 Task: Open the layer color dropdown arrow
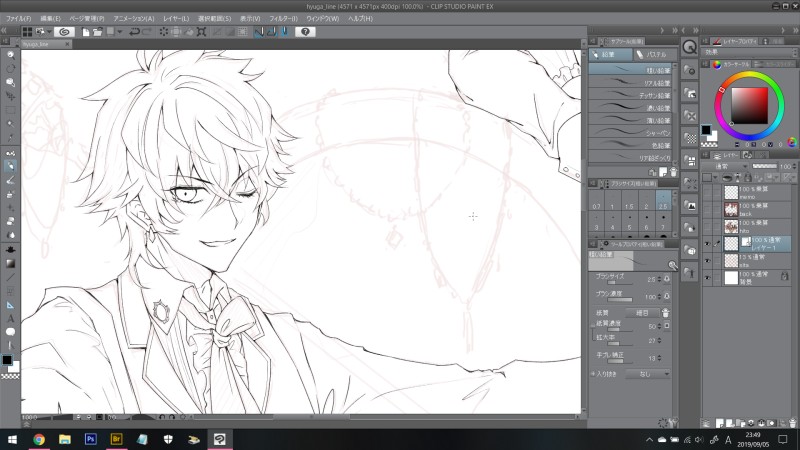point(715,178)
